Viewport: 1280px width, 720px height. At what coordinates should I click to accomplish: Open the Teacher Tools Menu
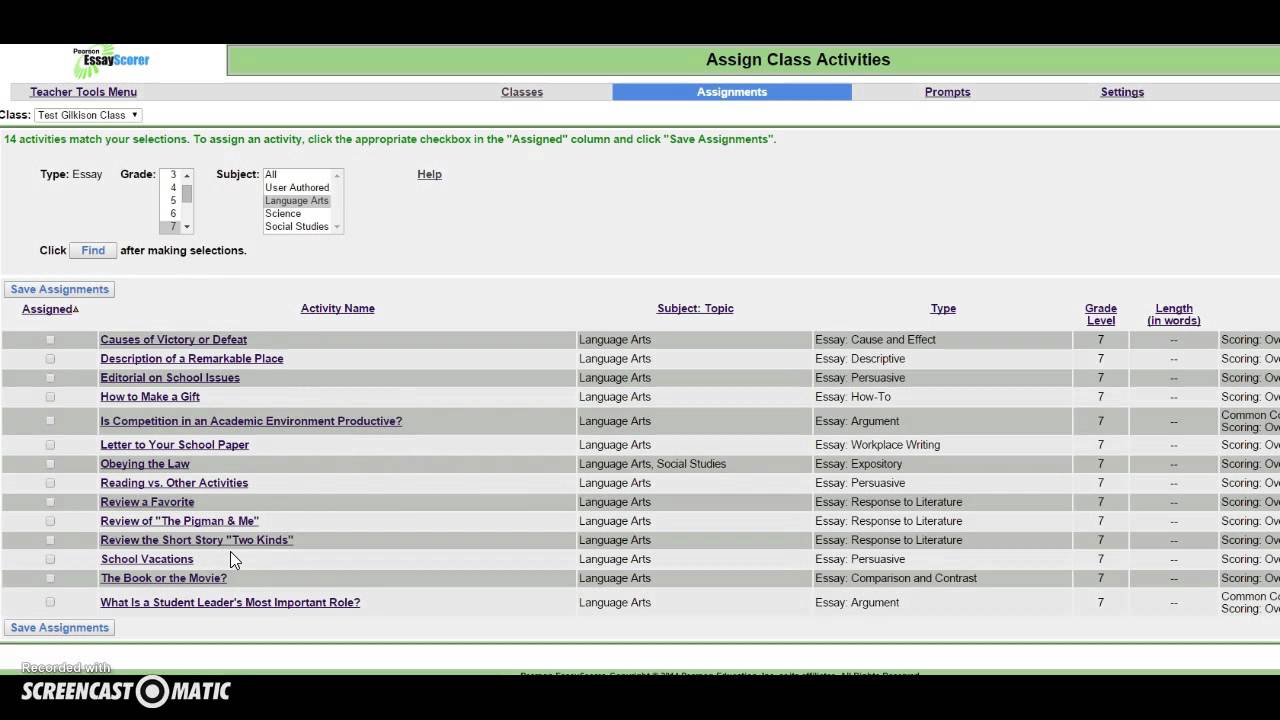click(83, 92)
